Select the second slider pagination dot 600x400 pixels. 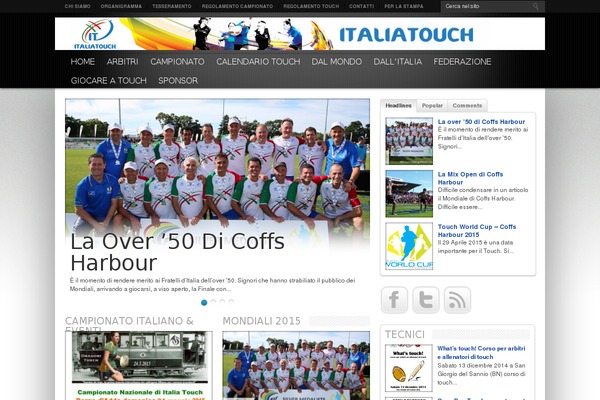point(213,302)
